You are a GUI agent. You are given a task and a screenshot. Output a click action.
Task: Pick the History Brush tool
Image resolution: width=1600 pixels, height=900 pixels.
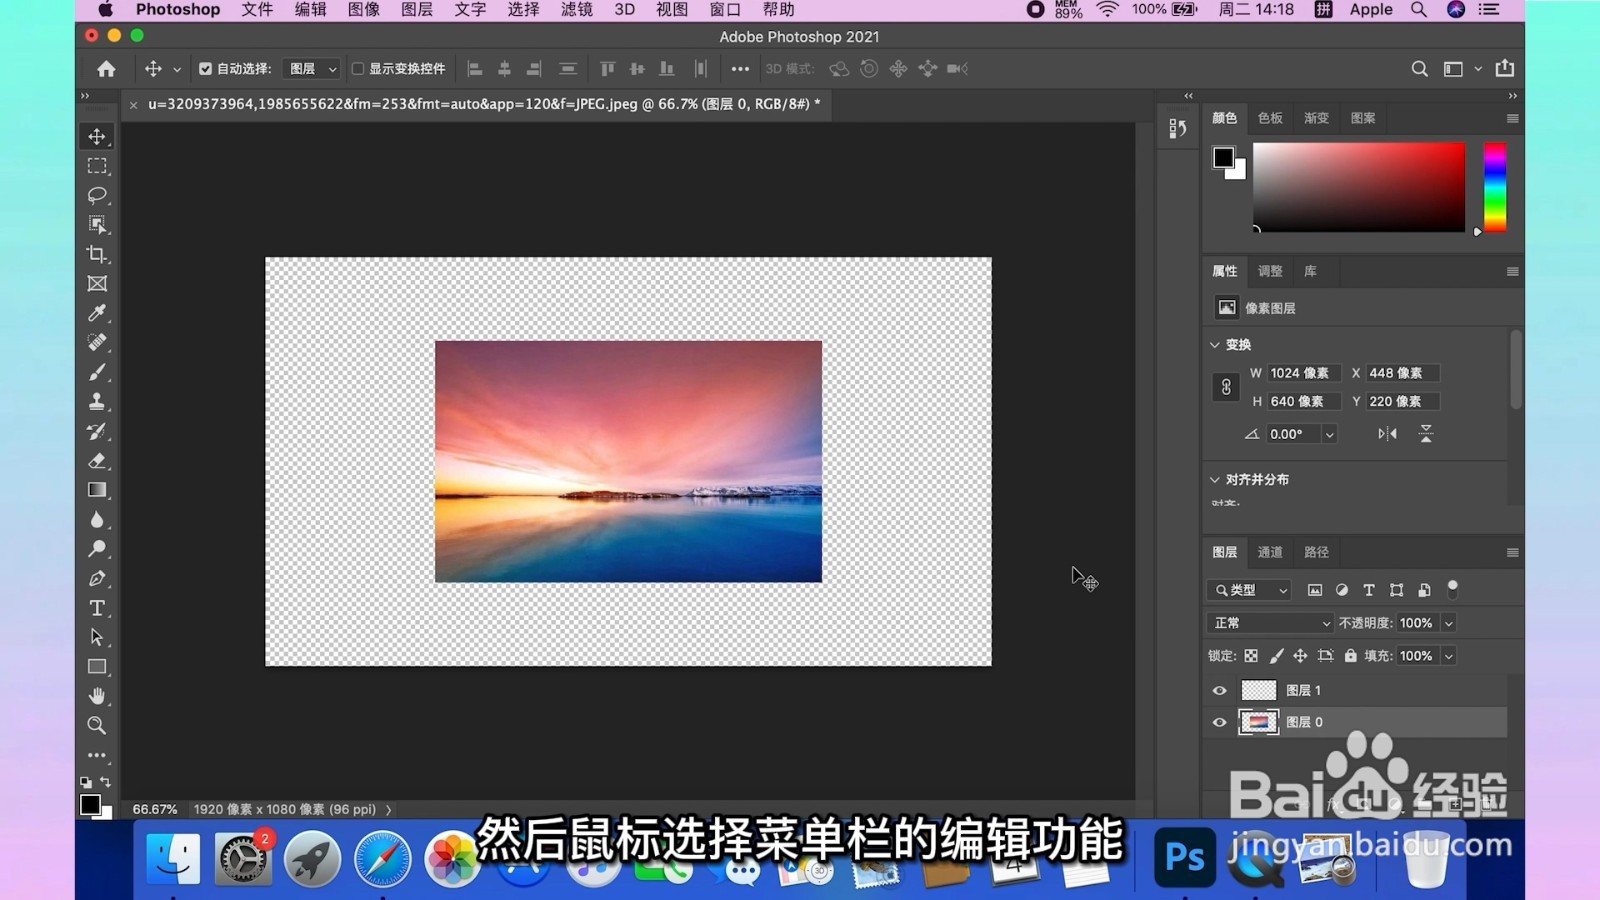coord(97,431)
